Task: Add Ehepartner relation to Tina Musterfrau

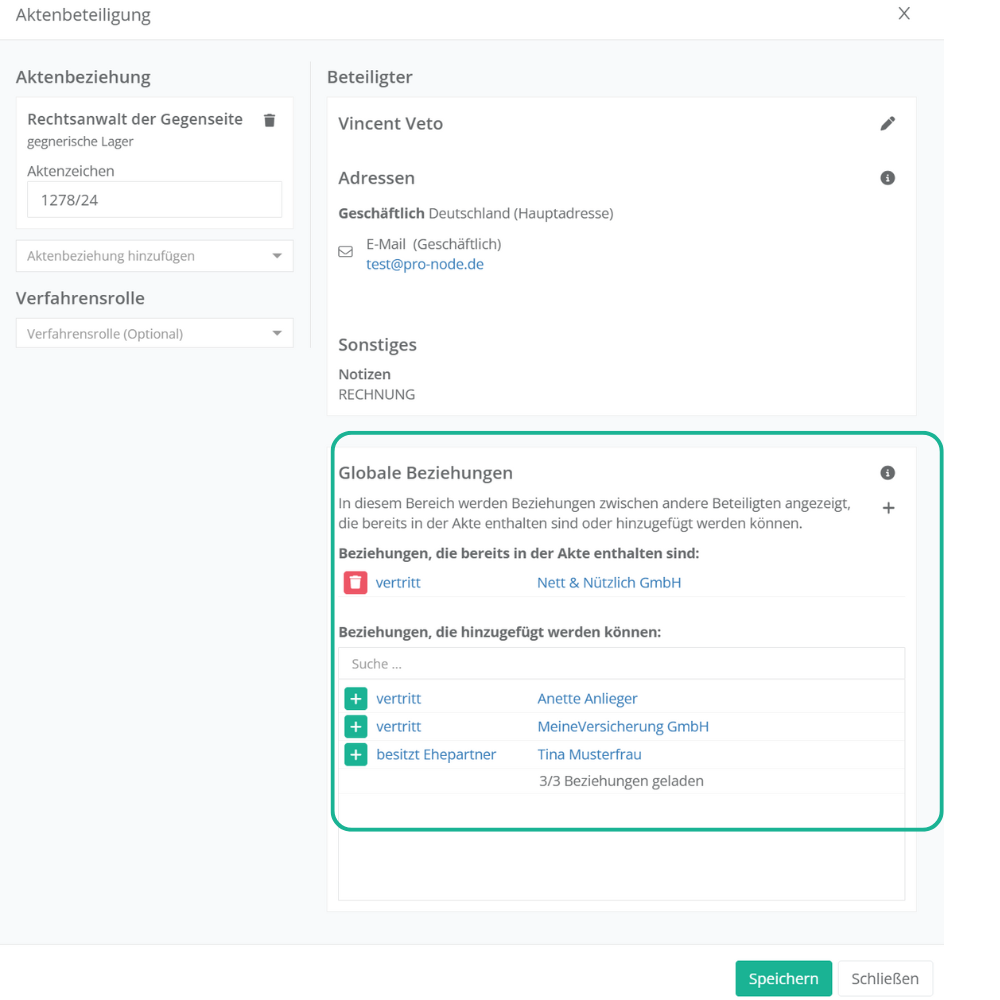Action: click(355, 755)
